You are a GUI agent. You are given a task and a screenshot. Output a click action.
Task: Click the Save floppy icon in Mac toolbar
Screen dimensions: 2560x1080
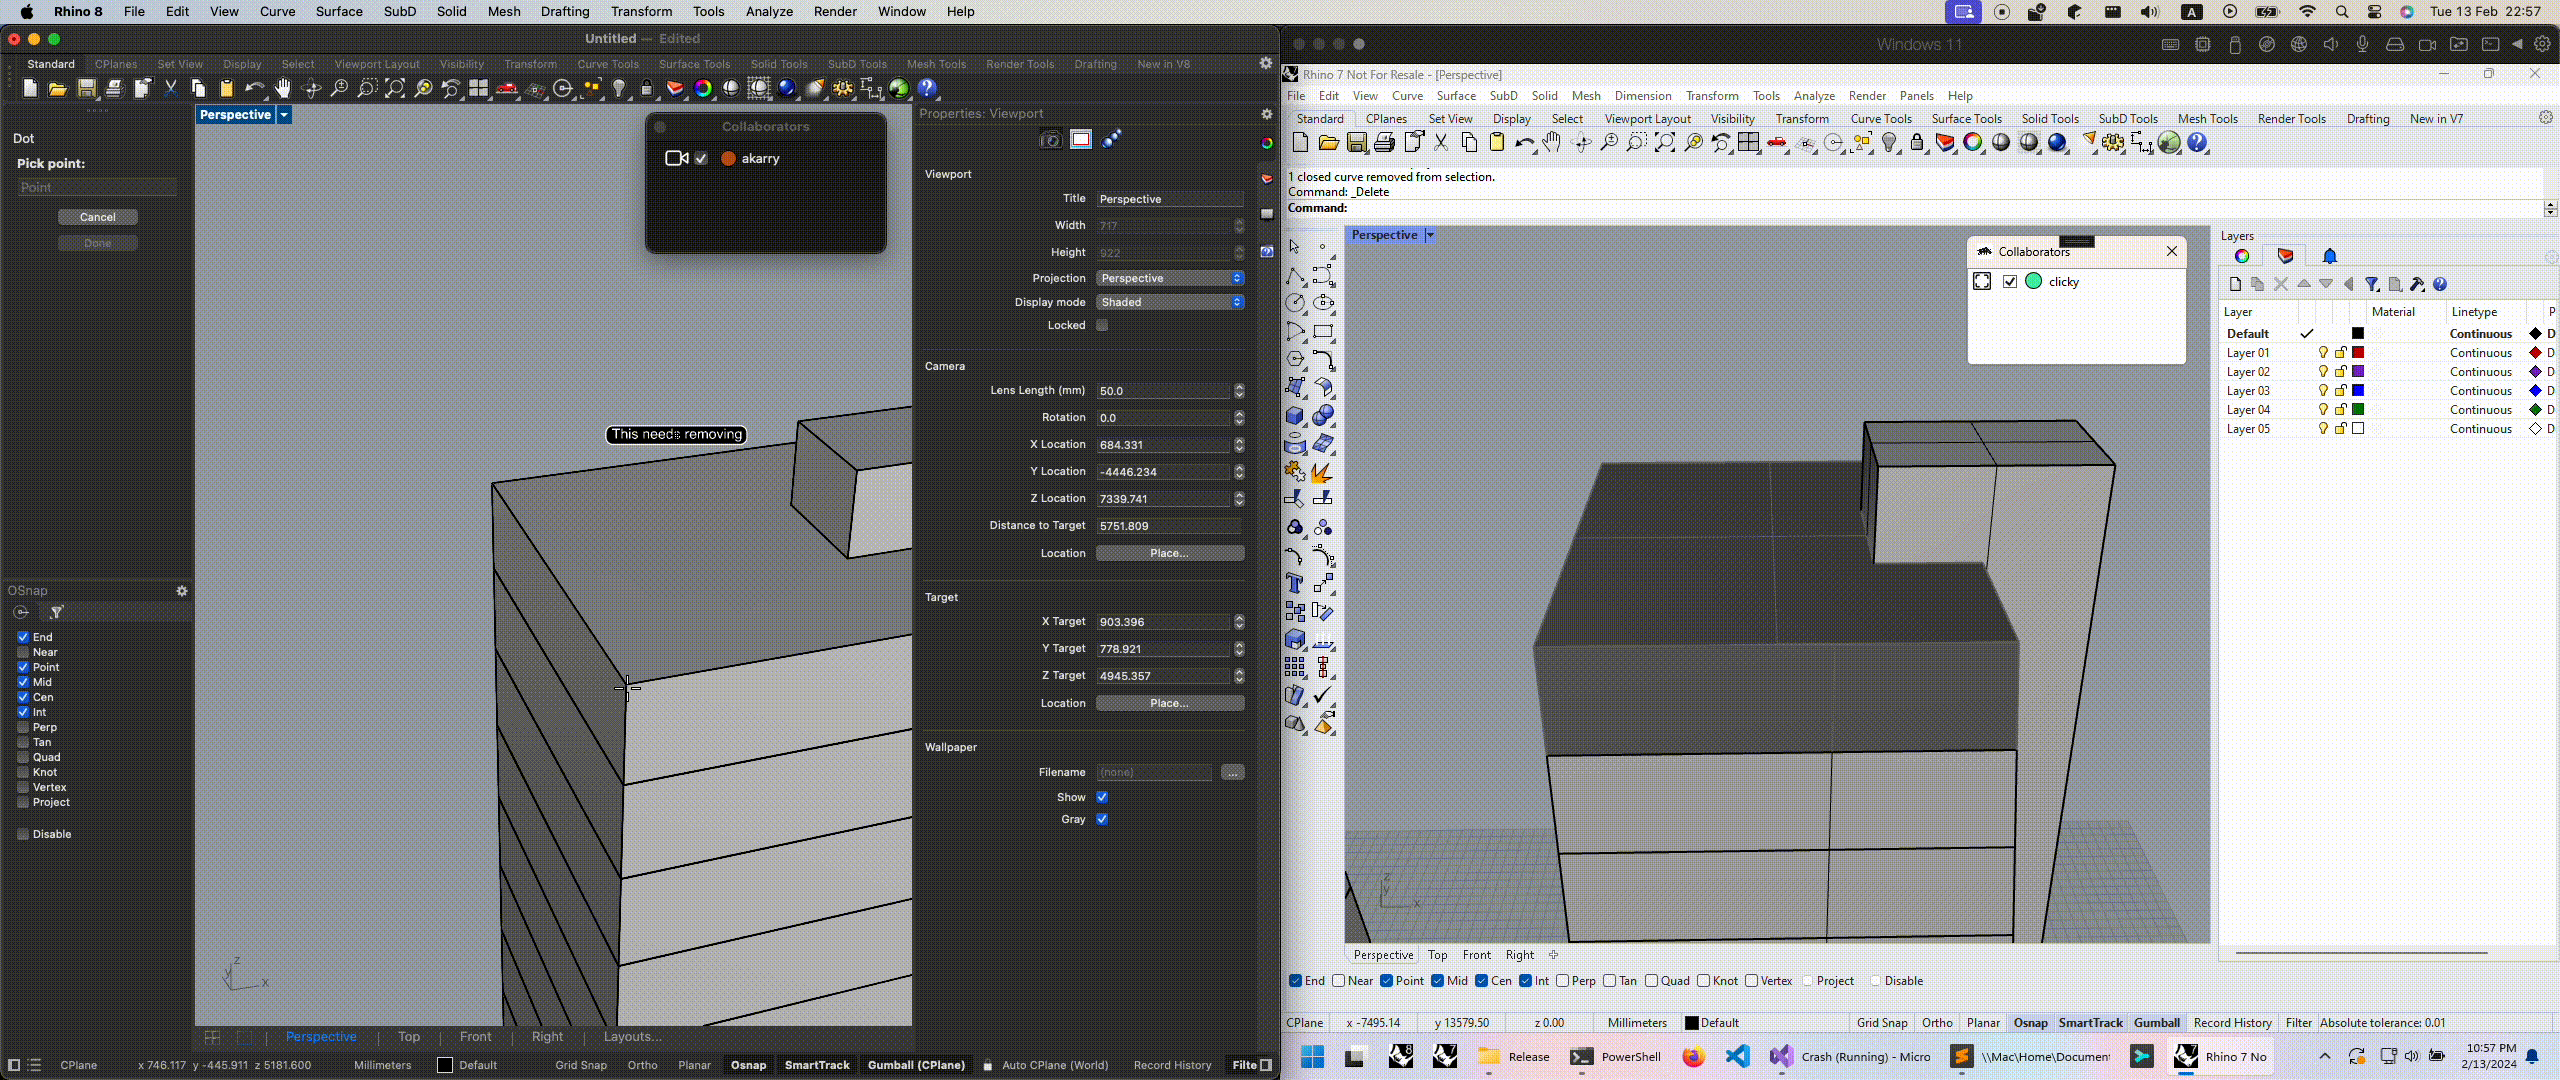(87, 89)
